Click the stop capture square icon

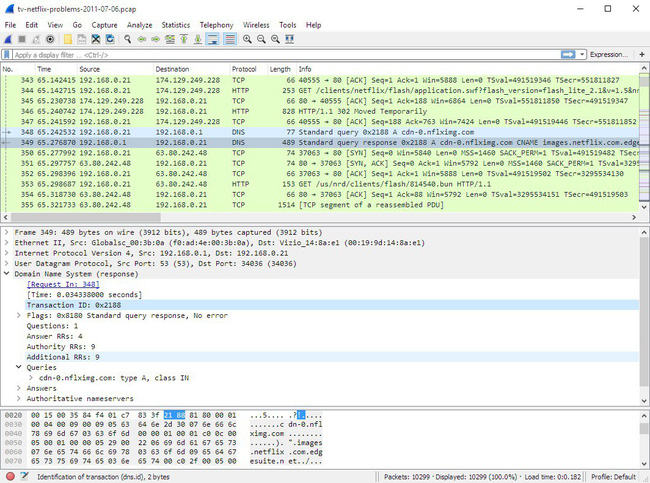(22, 39)
